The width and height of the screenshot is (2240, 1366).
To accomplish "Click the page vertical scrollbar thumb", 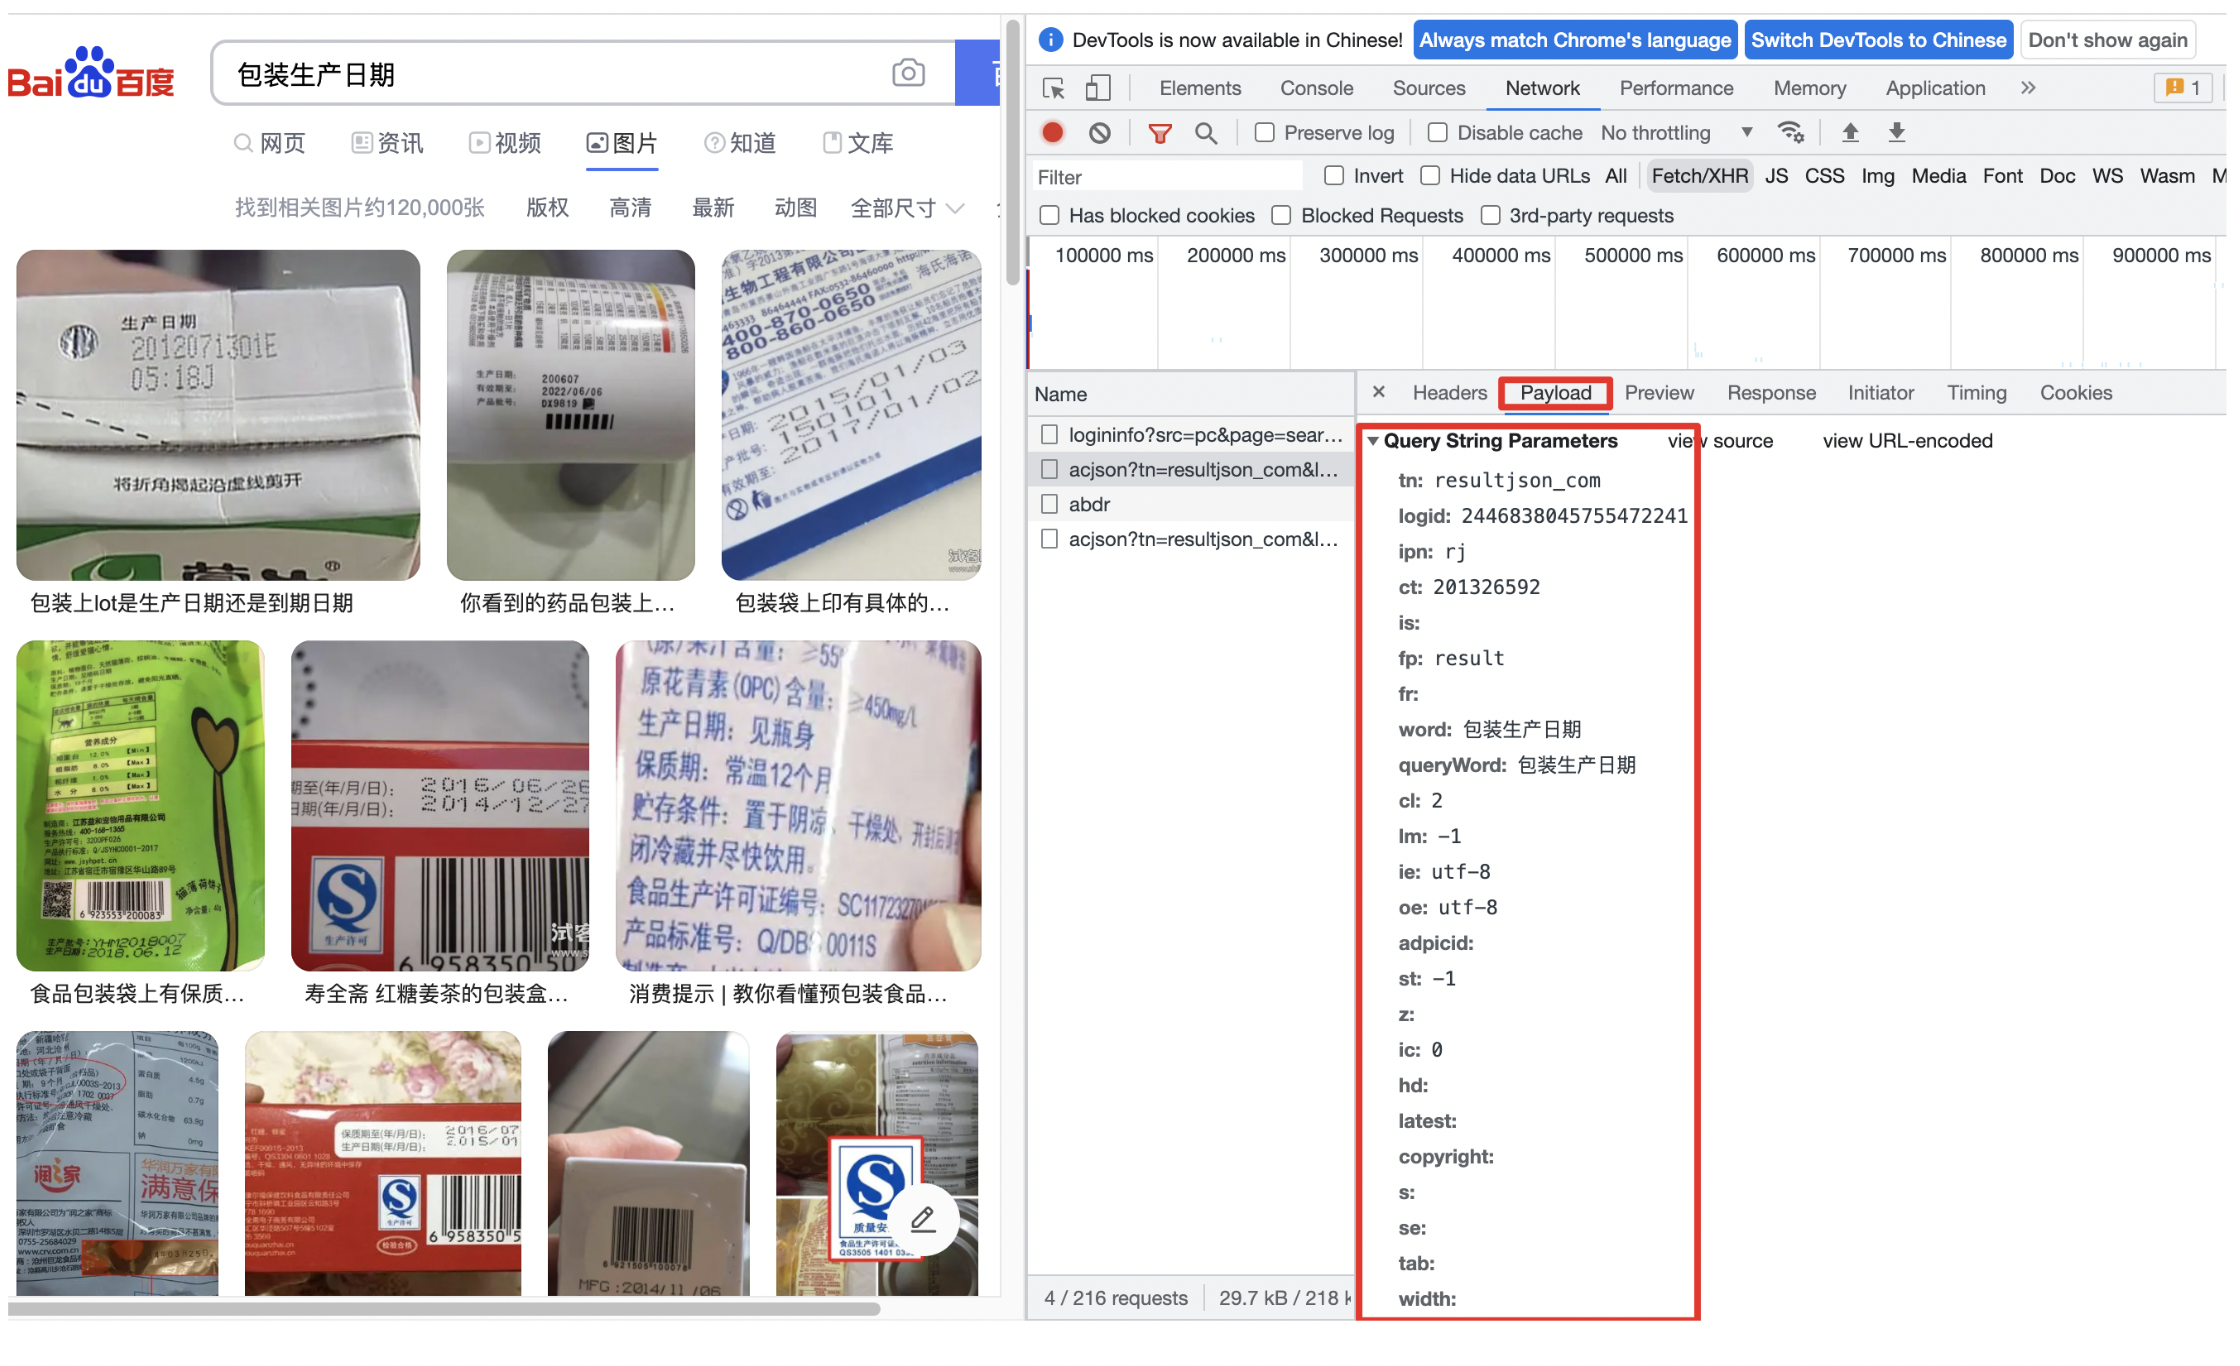I will click(1012, 152).
